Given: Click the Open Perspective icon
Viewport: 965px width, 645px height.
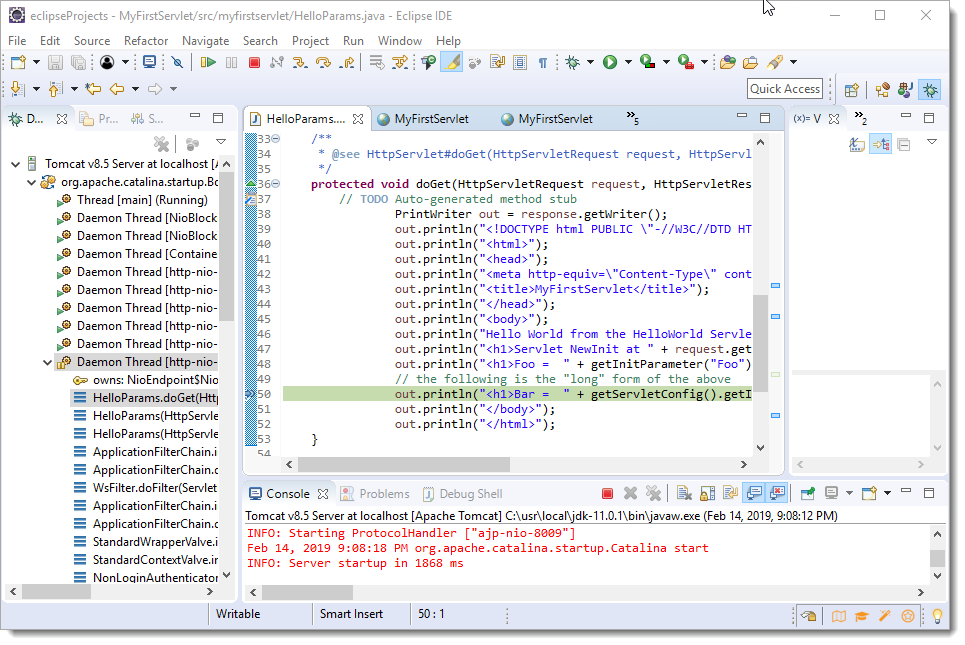Looking at the screenshot, I should coord(852,90).
